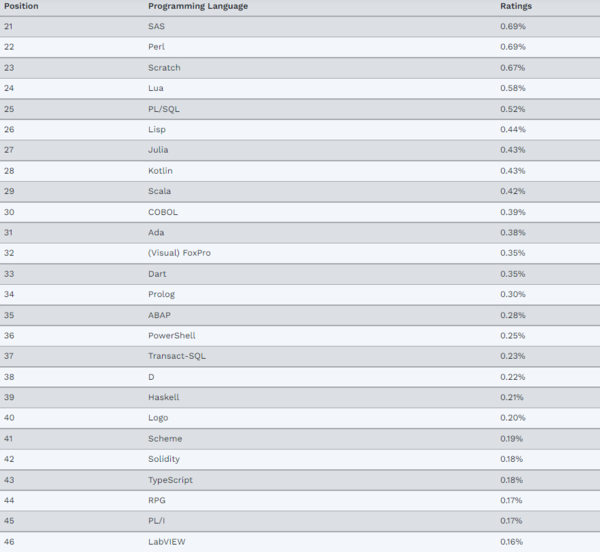The width and height of the screenshot is (600, 552).
Task: Click the Transact-SQL language cell
Action: click(x=177, y=356)
